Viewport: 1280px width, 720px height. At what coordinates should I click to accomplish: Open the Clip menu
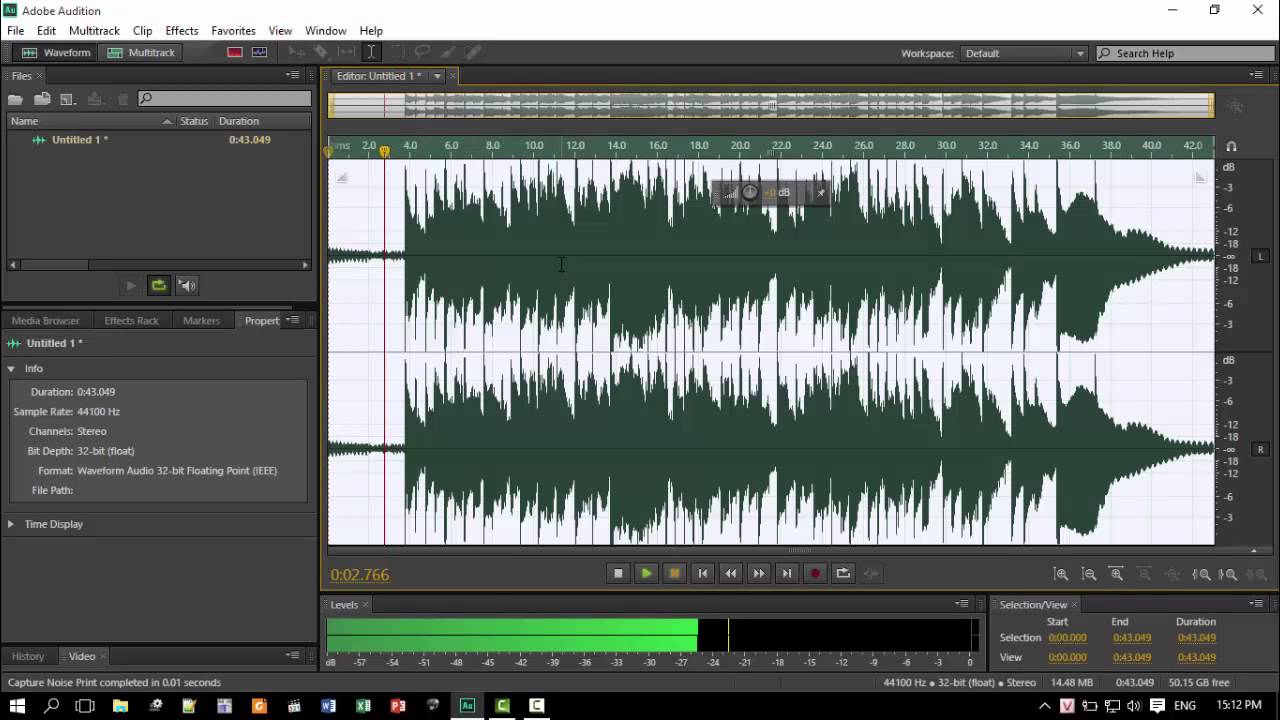143,31
